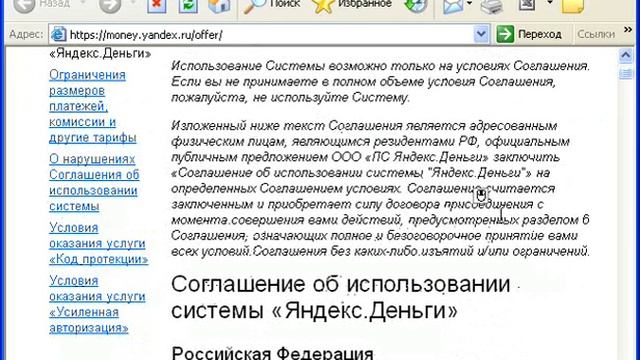Expand the Mail dropdown arrow

coord(469,4)
